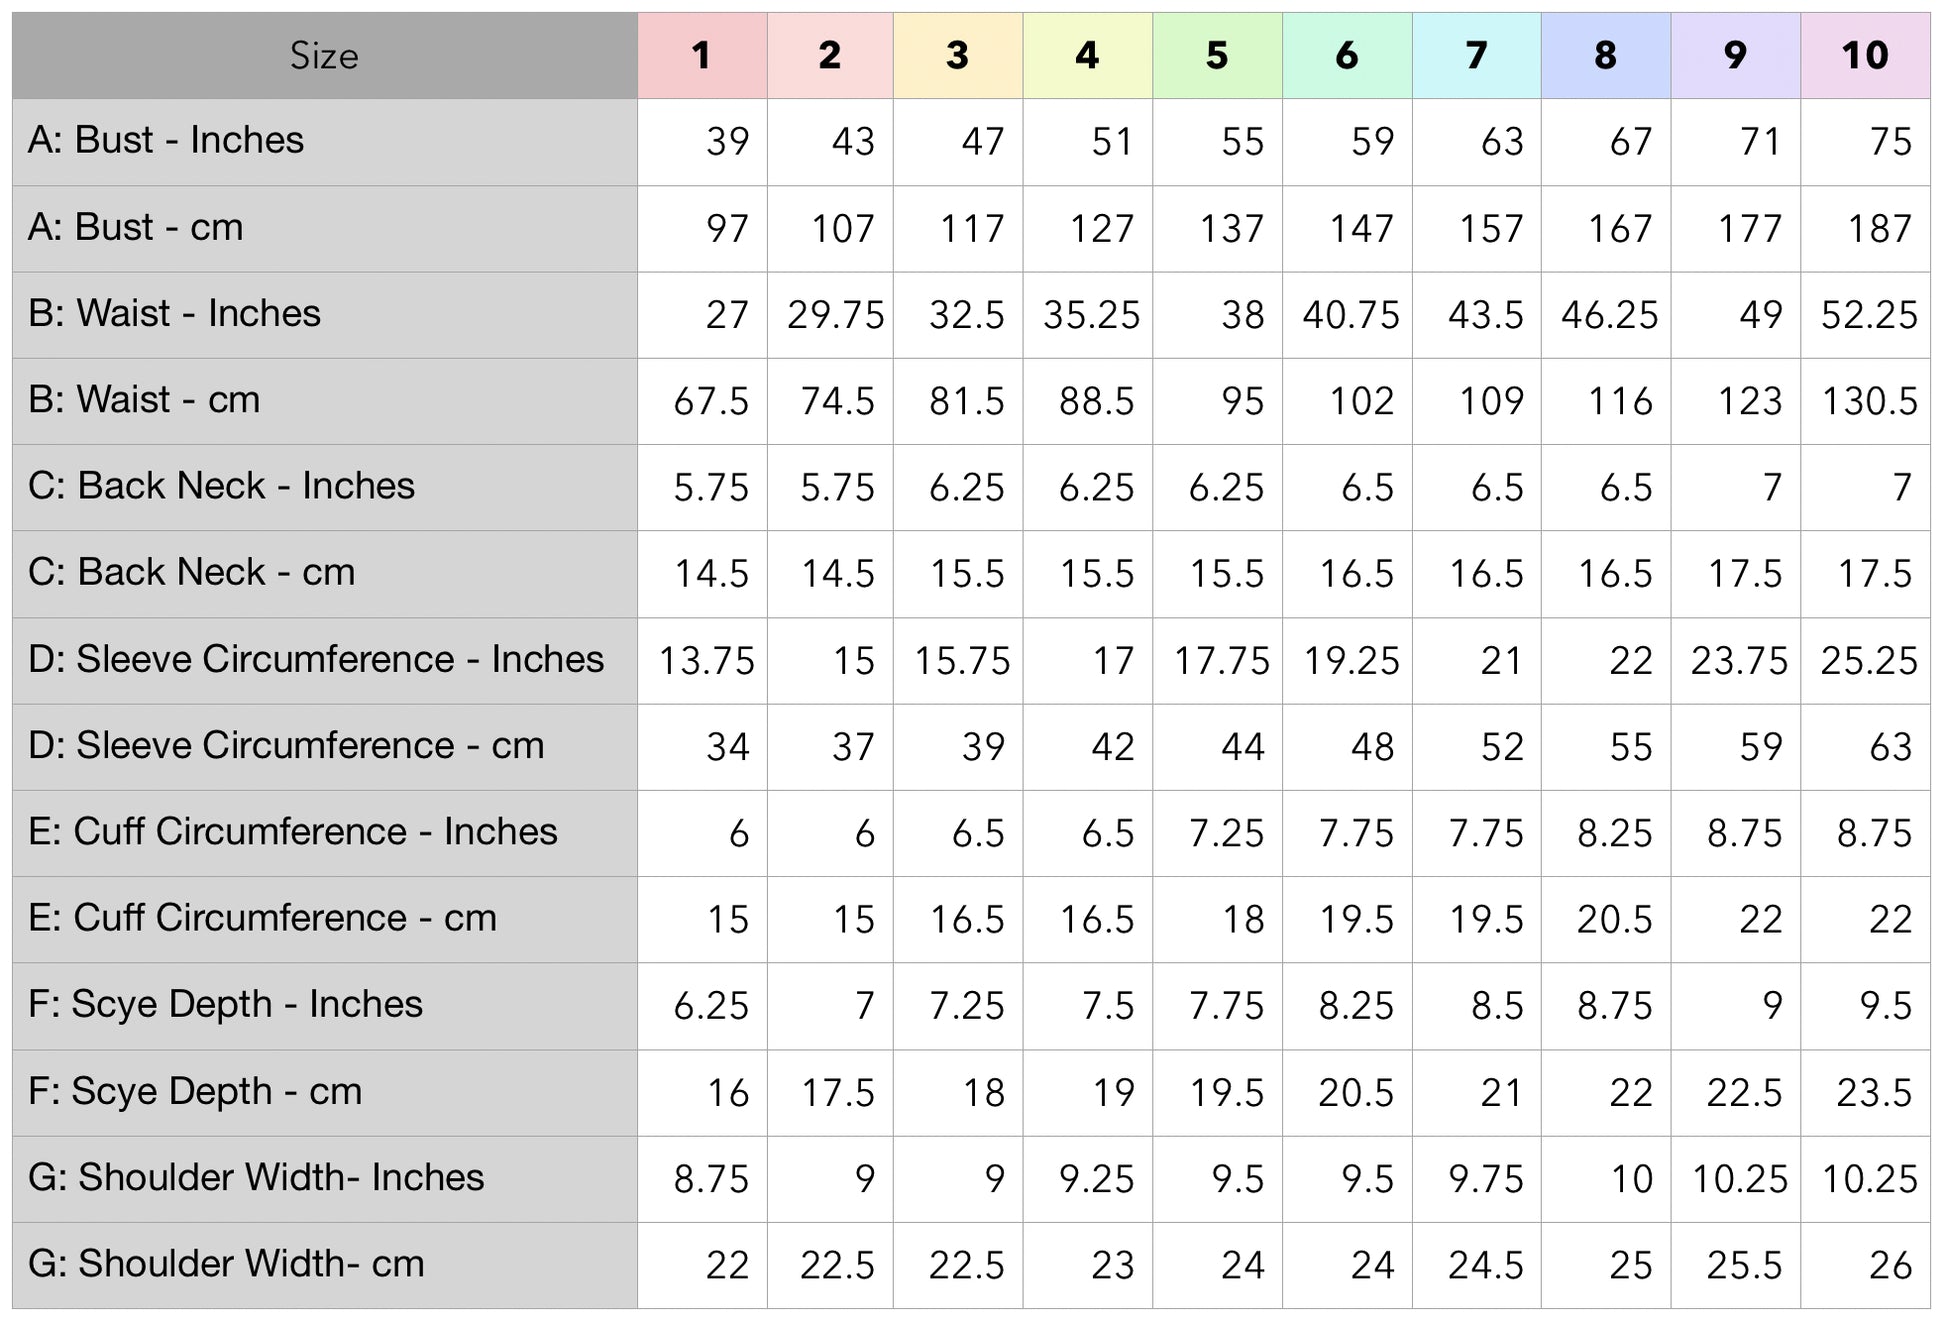This screenshot has width=1946, height=1322.
Task: Click the 'A: Bust - Inches' row label
Action: [166, 140]
